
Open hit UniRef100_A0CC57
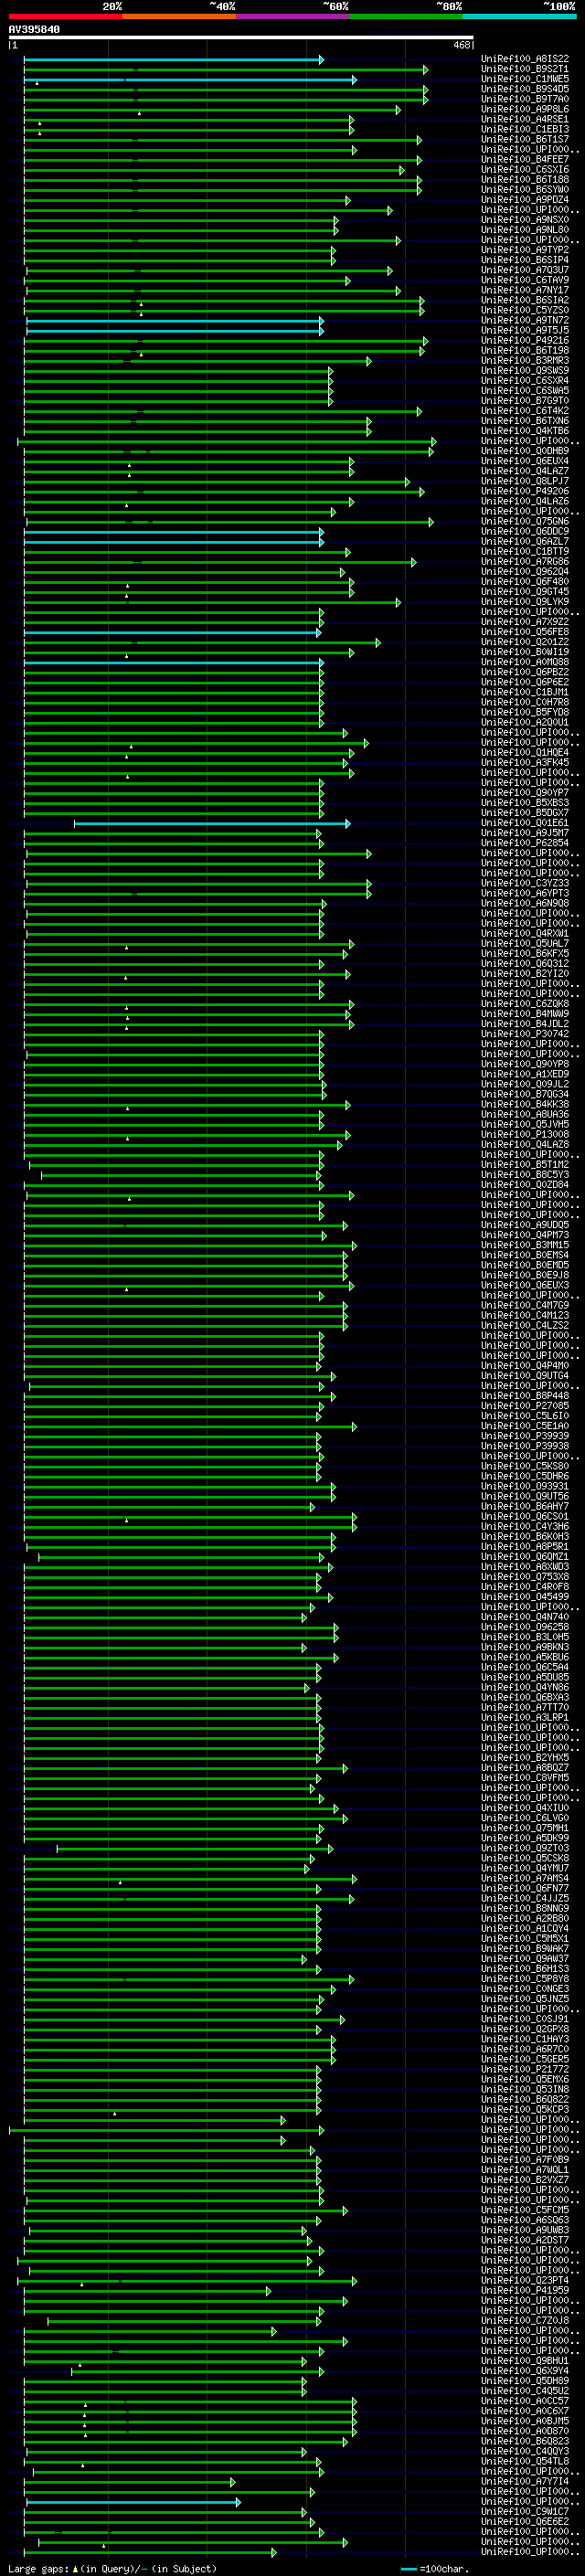pos(525,2400)
